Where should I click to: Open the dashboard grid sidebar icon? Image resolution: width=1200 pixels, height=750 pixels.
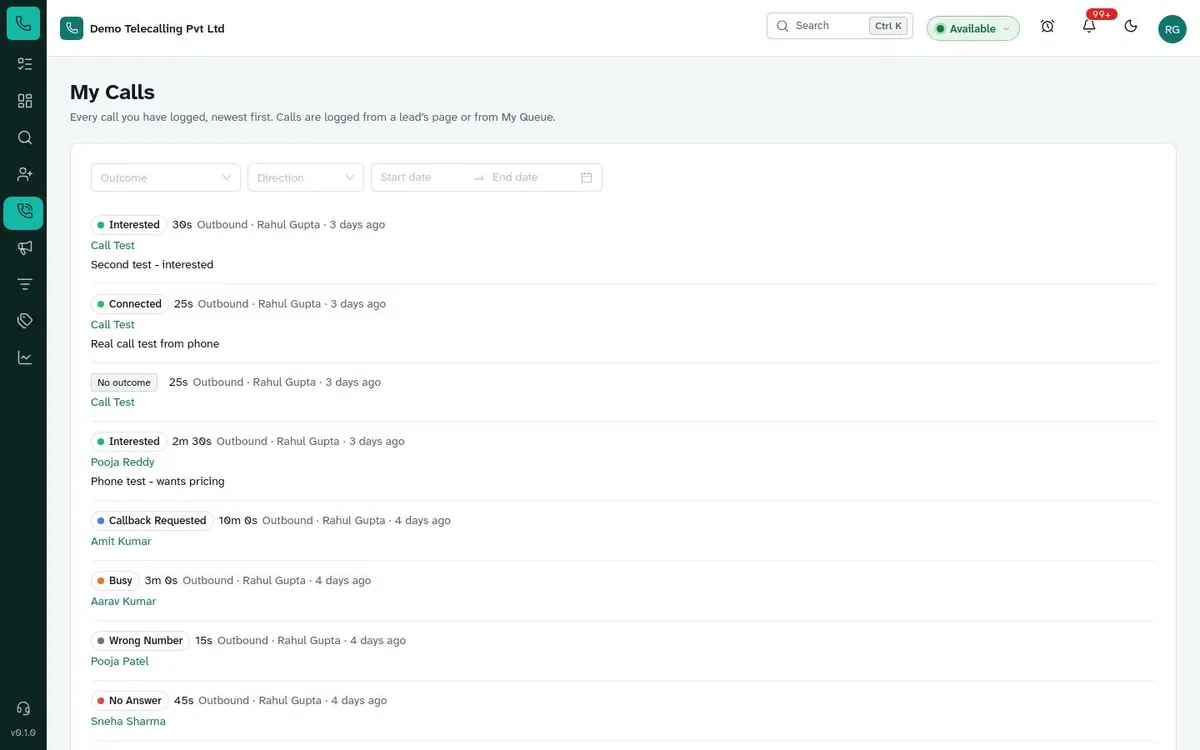(x=25, y=101)
